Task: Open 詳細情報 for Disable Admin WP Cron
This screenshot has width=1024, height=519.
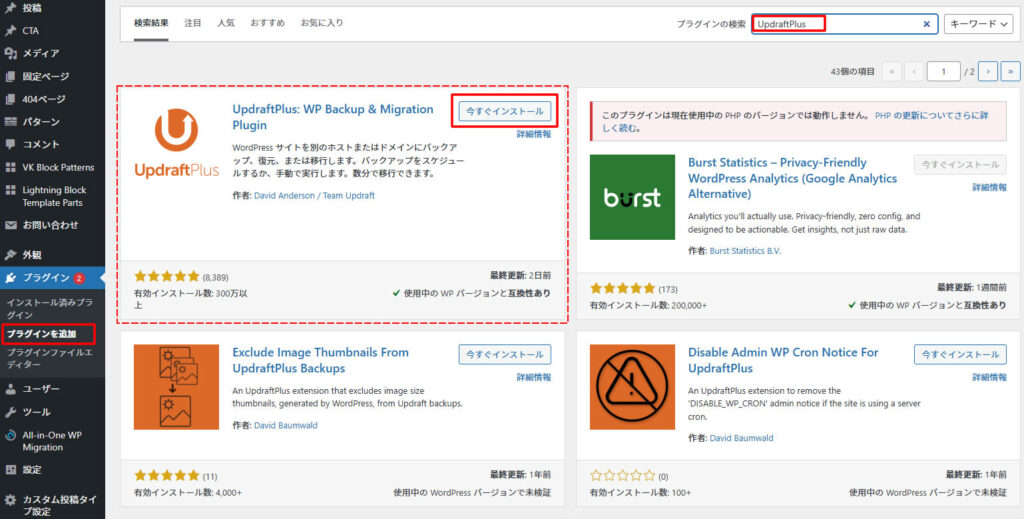Action: coord(989,377)
